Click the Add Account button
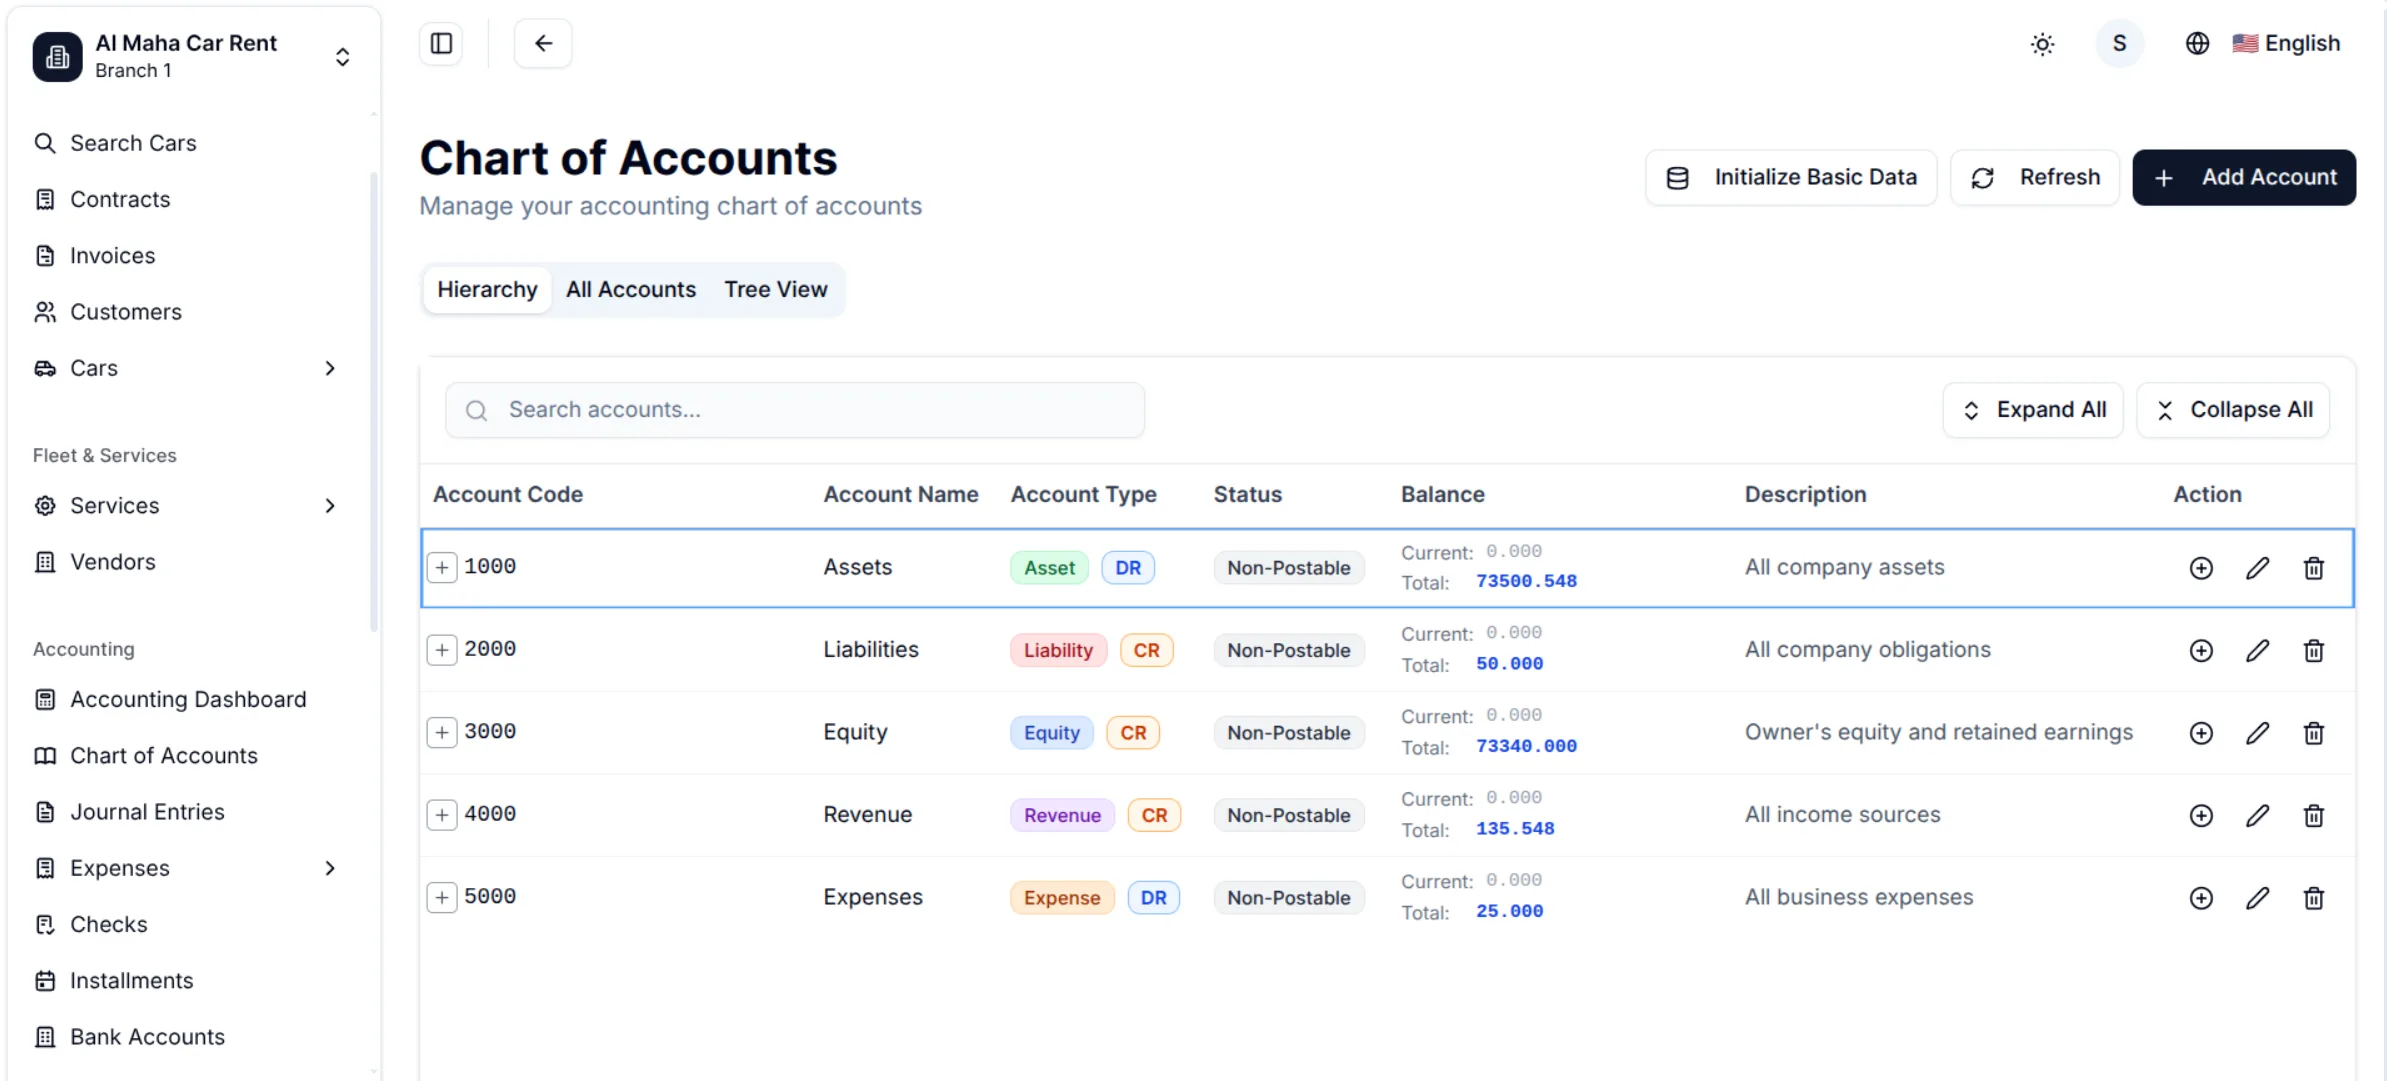2387x1081 pixels. [x=2244, y=177]
